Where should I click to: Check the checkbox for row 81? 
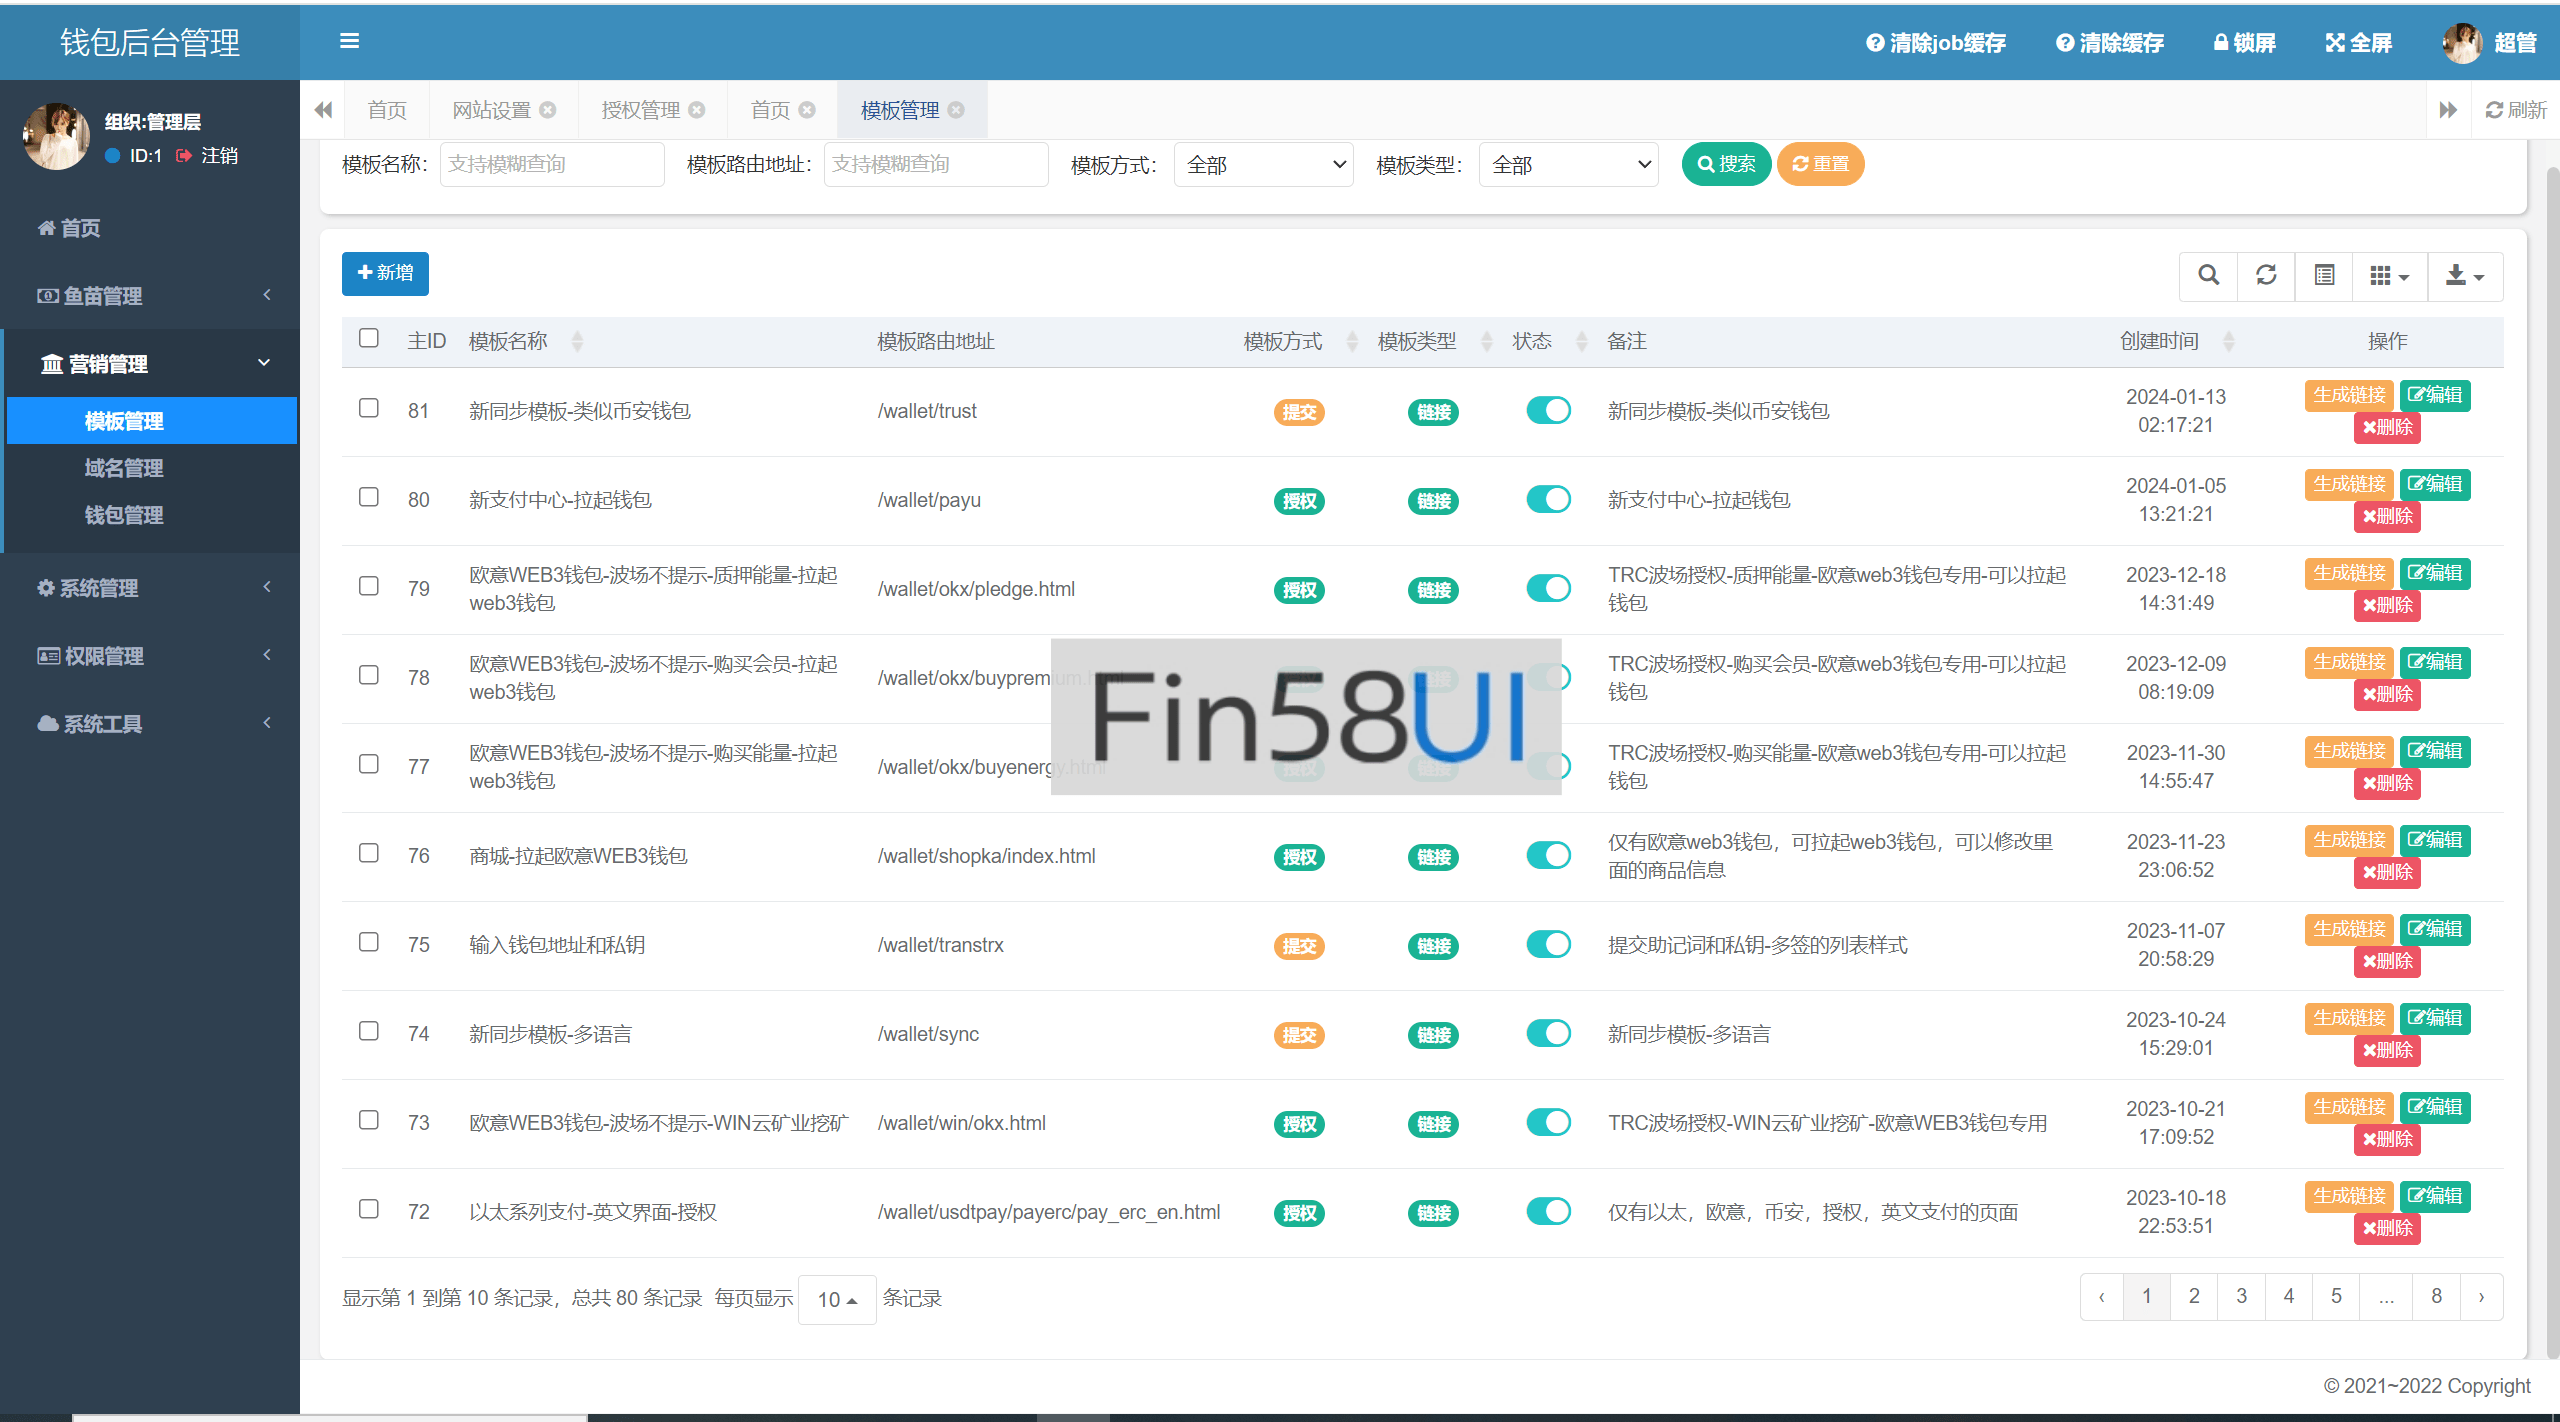pos(369,408)
